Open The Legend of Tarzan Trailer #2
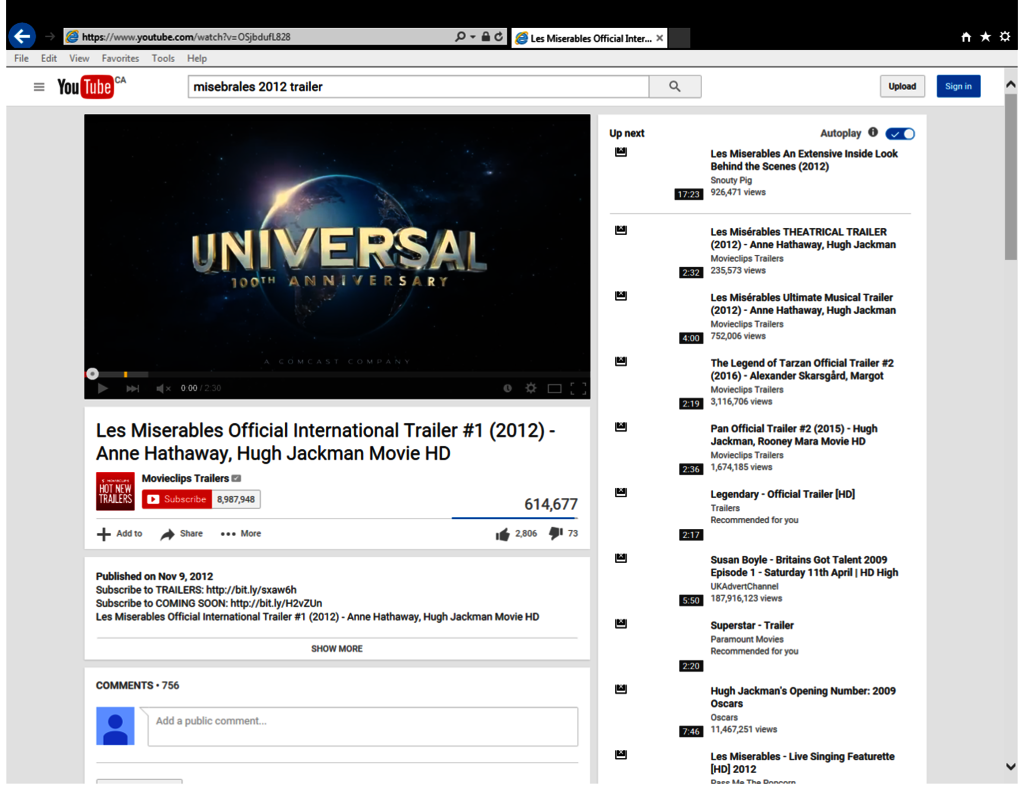Viewport: 1024px width, 790px height. pos(802,370)
